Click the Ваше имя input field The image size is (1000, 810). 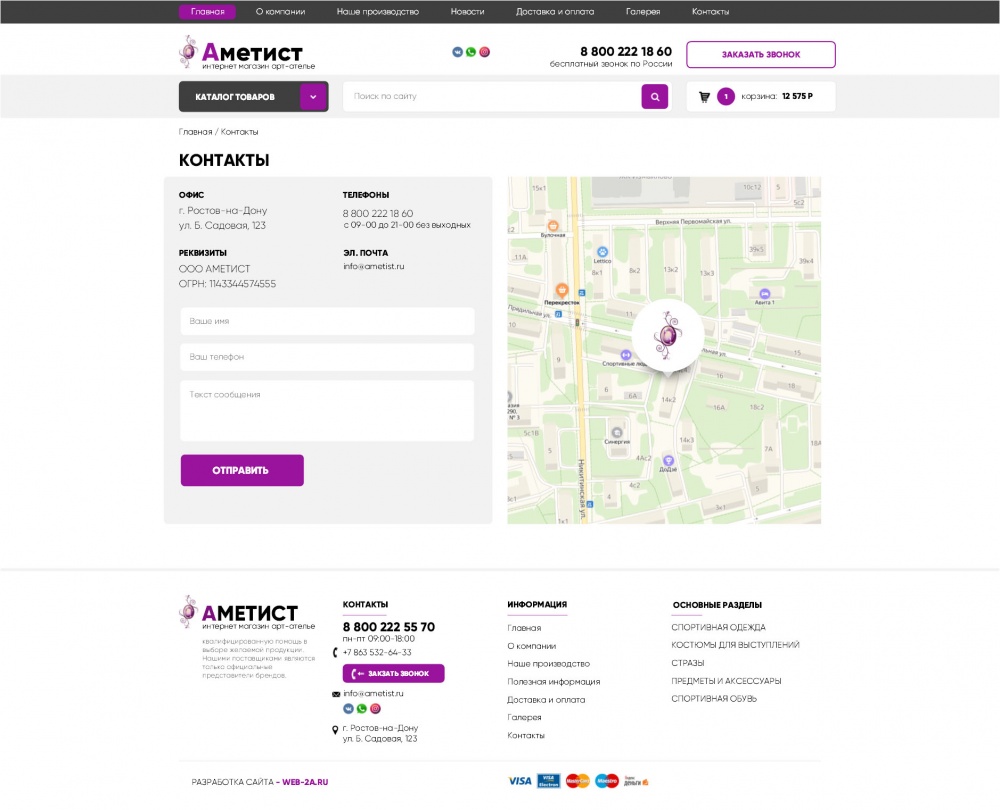(x=327, y=322)
